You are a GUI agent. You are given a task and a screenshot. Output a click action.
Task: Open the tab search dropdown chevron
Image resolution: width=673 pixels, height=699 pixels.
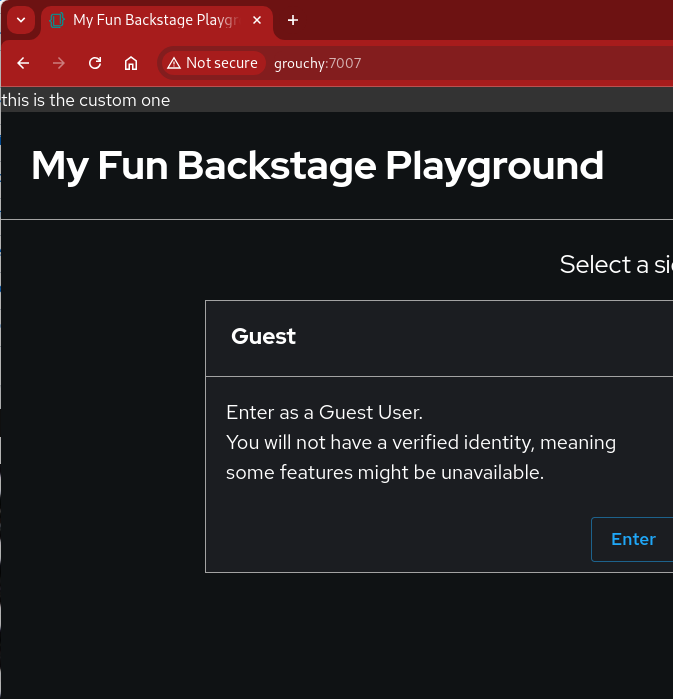click(x=21, y=20)
